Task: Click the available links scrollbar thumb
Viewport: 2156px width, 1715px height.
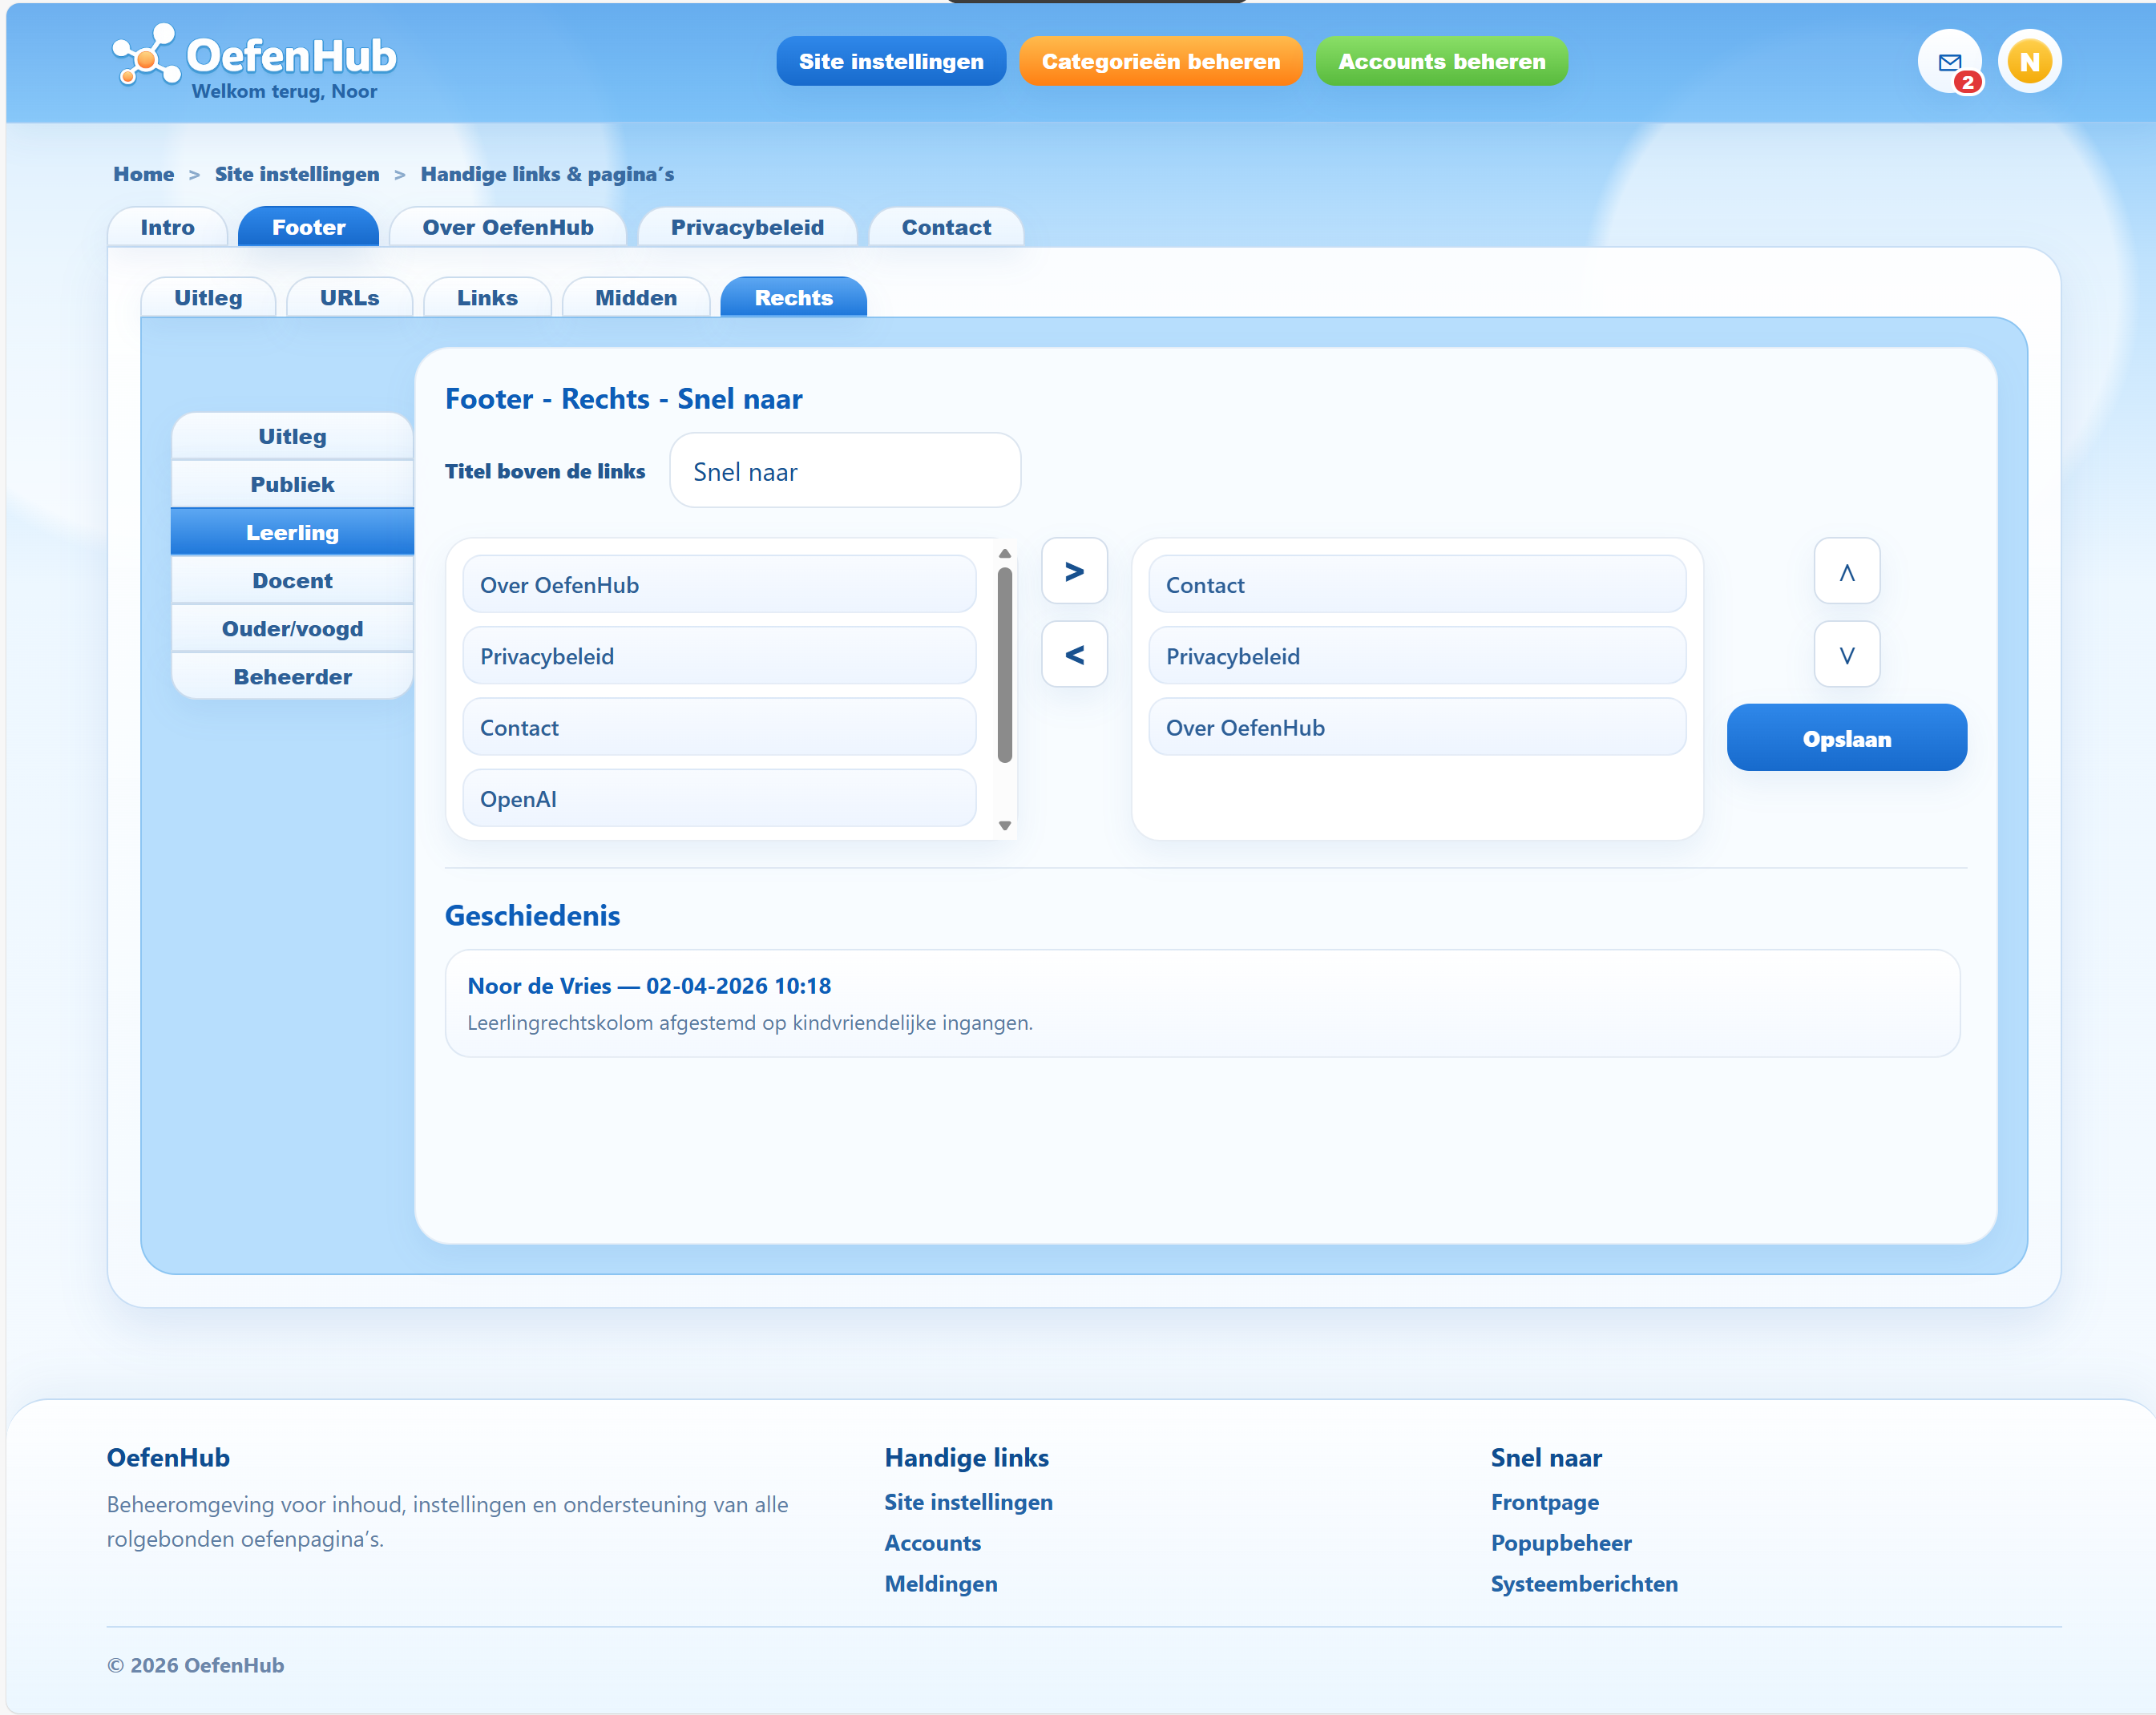Action: coord(1004,665)
